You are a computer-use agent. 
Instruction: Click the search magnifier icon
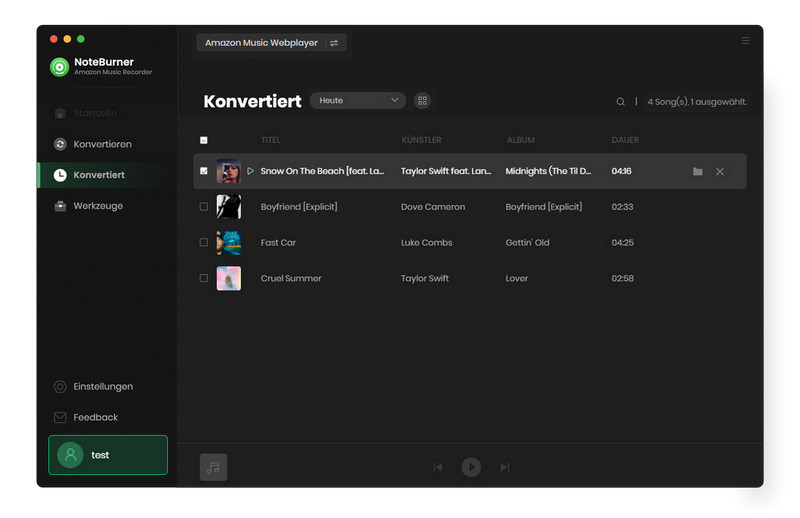620,102
